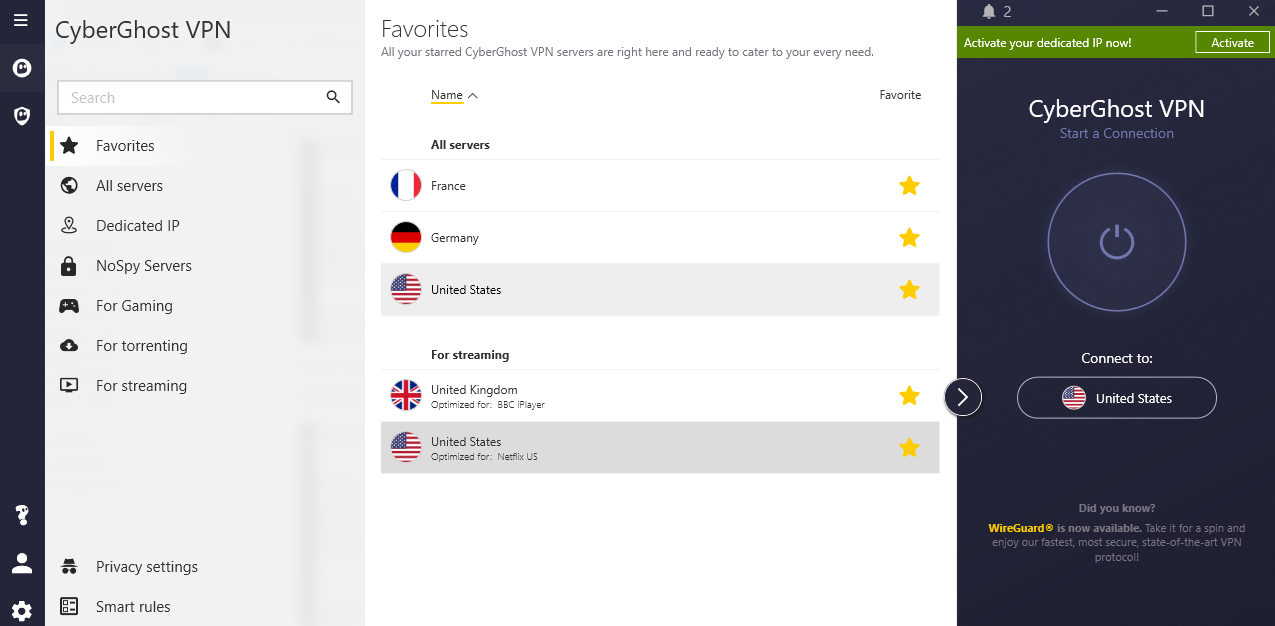Open Privacy settings link
Viewport: 1275px width, 626px height.
[146, 567]
